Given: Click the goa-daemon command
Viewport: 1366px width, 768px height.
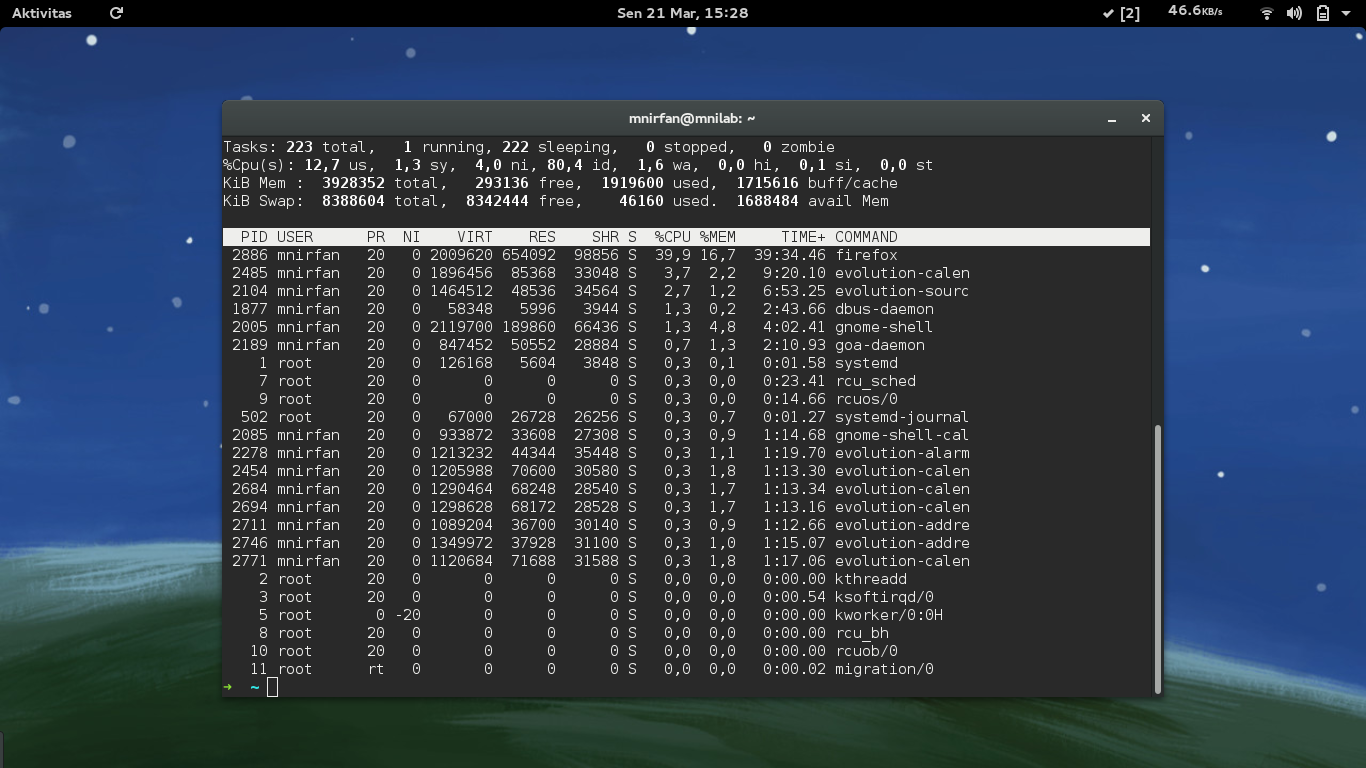Looking at the screenshot, I should (x=880, y=345).
